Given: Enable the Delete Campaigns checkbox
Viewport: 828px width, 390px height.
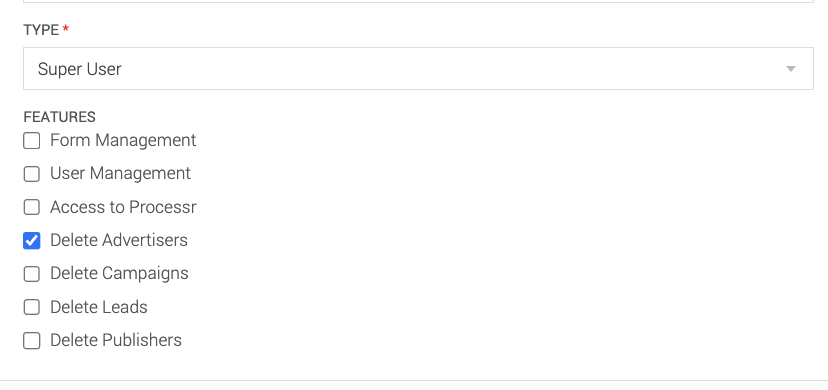Looking at the screenshot, I should pos(32,274).
